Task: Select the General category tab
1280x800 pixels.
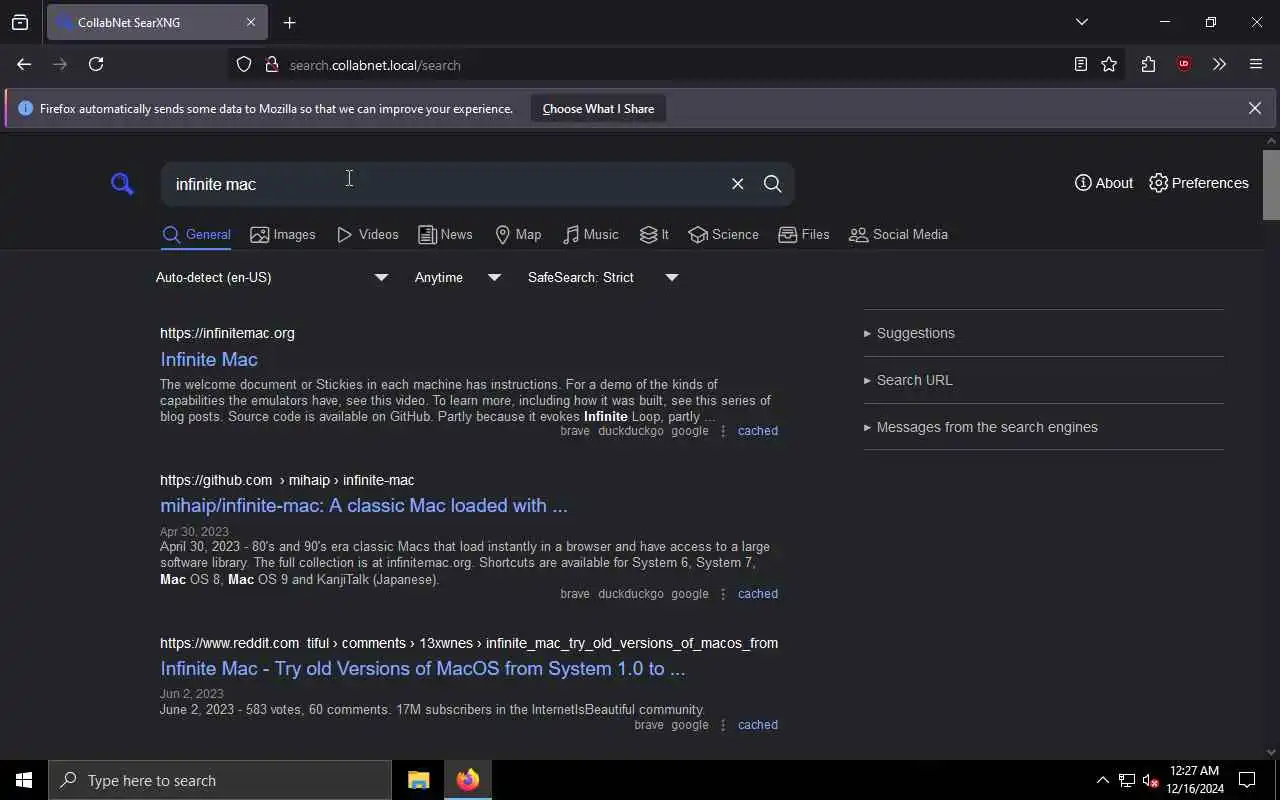Action: (x=196, y=235)
